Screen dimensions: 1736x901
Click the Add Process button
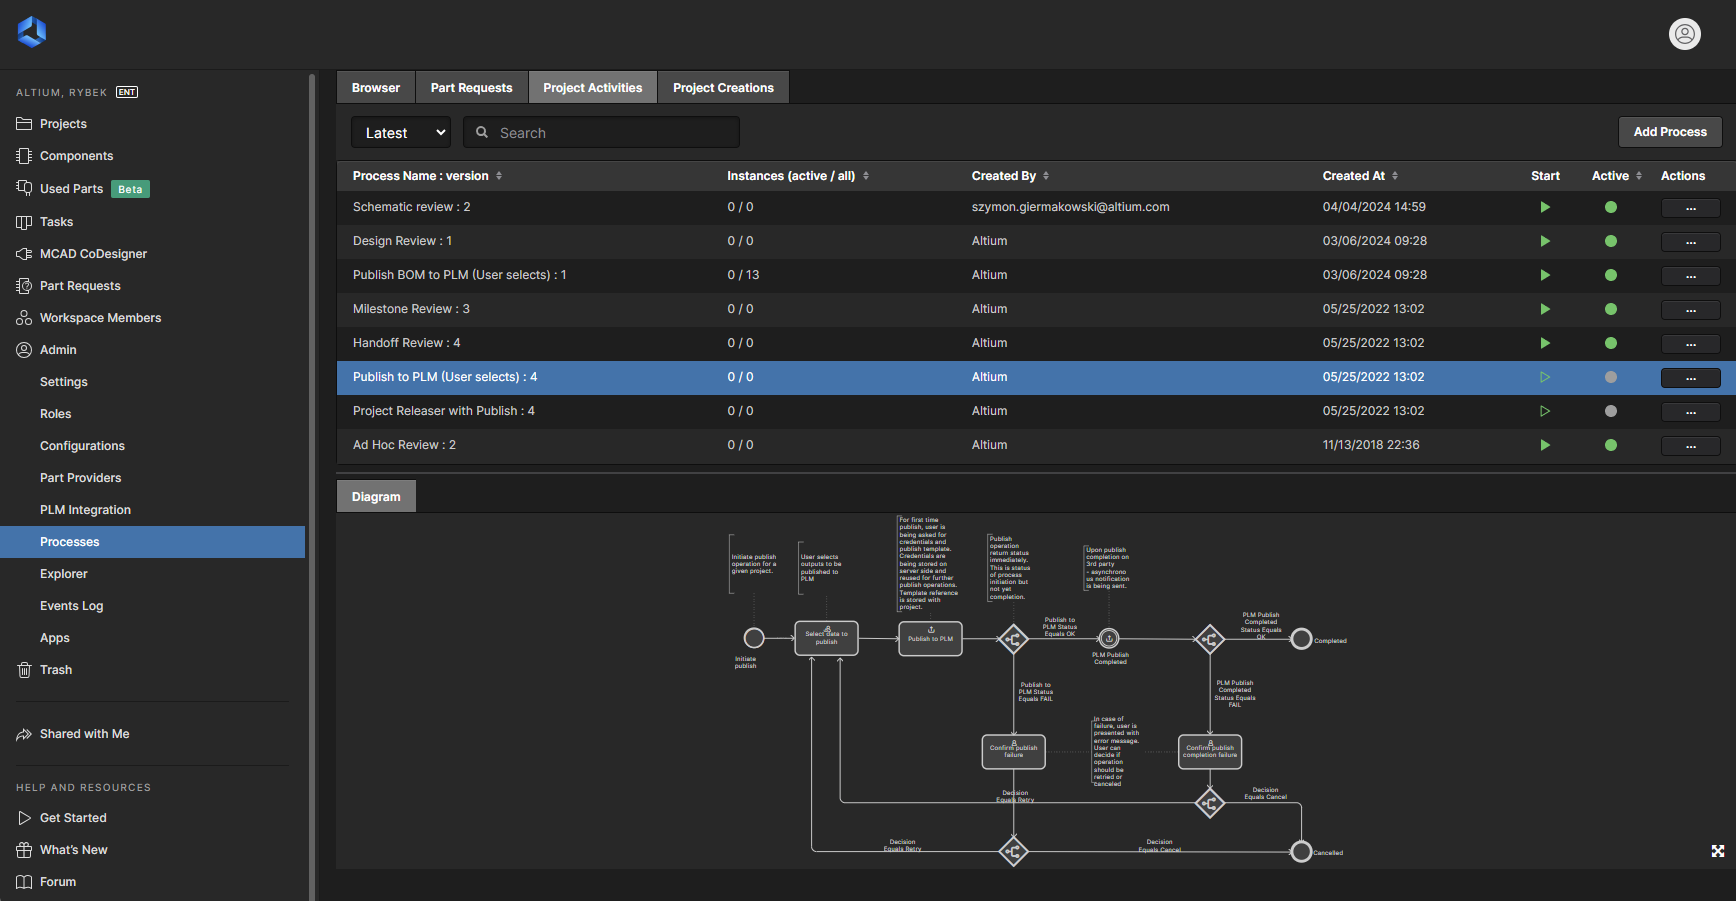pyautogui.click(x=1670, y=132)
